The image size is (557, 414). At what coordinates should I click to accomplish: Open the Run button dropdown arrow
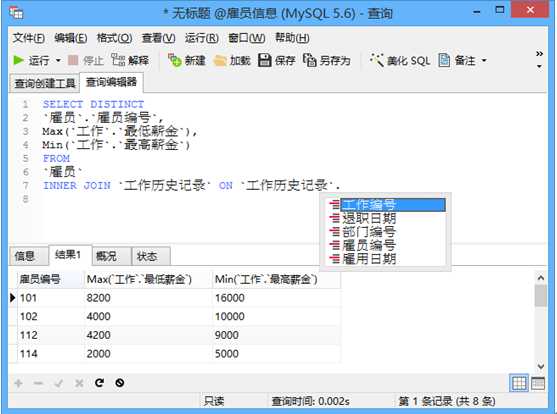coord(58,61)
